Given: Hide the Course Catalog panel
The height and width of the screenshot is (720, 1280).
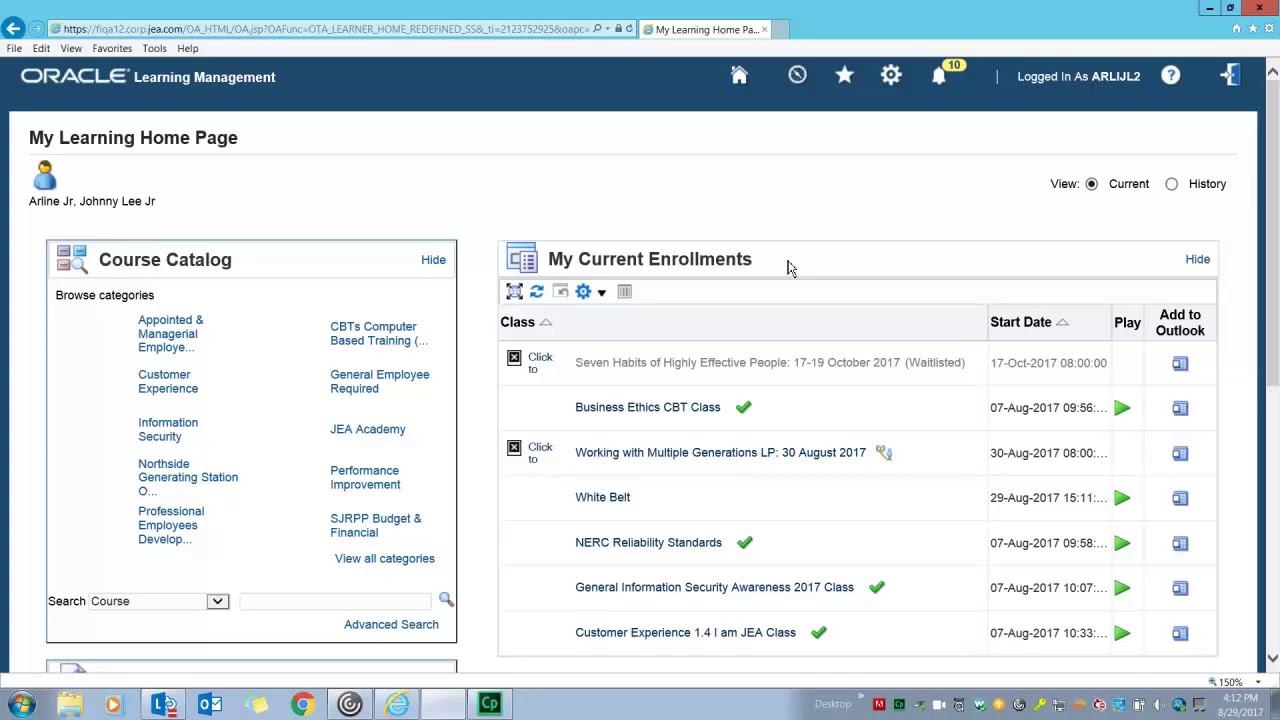Looking at the screenshot, I should 433,260.
